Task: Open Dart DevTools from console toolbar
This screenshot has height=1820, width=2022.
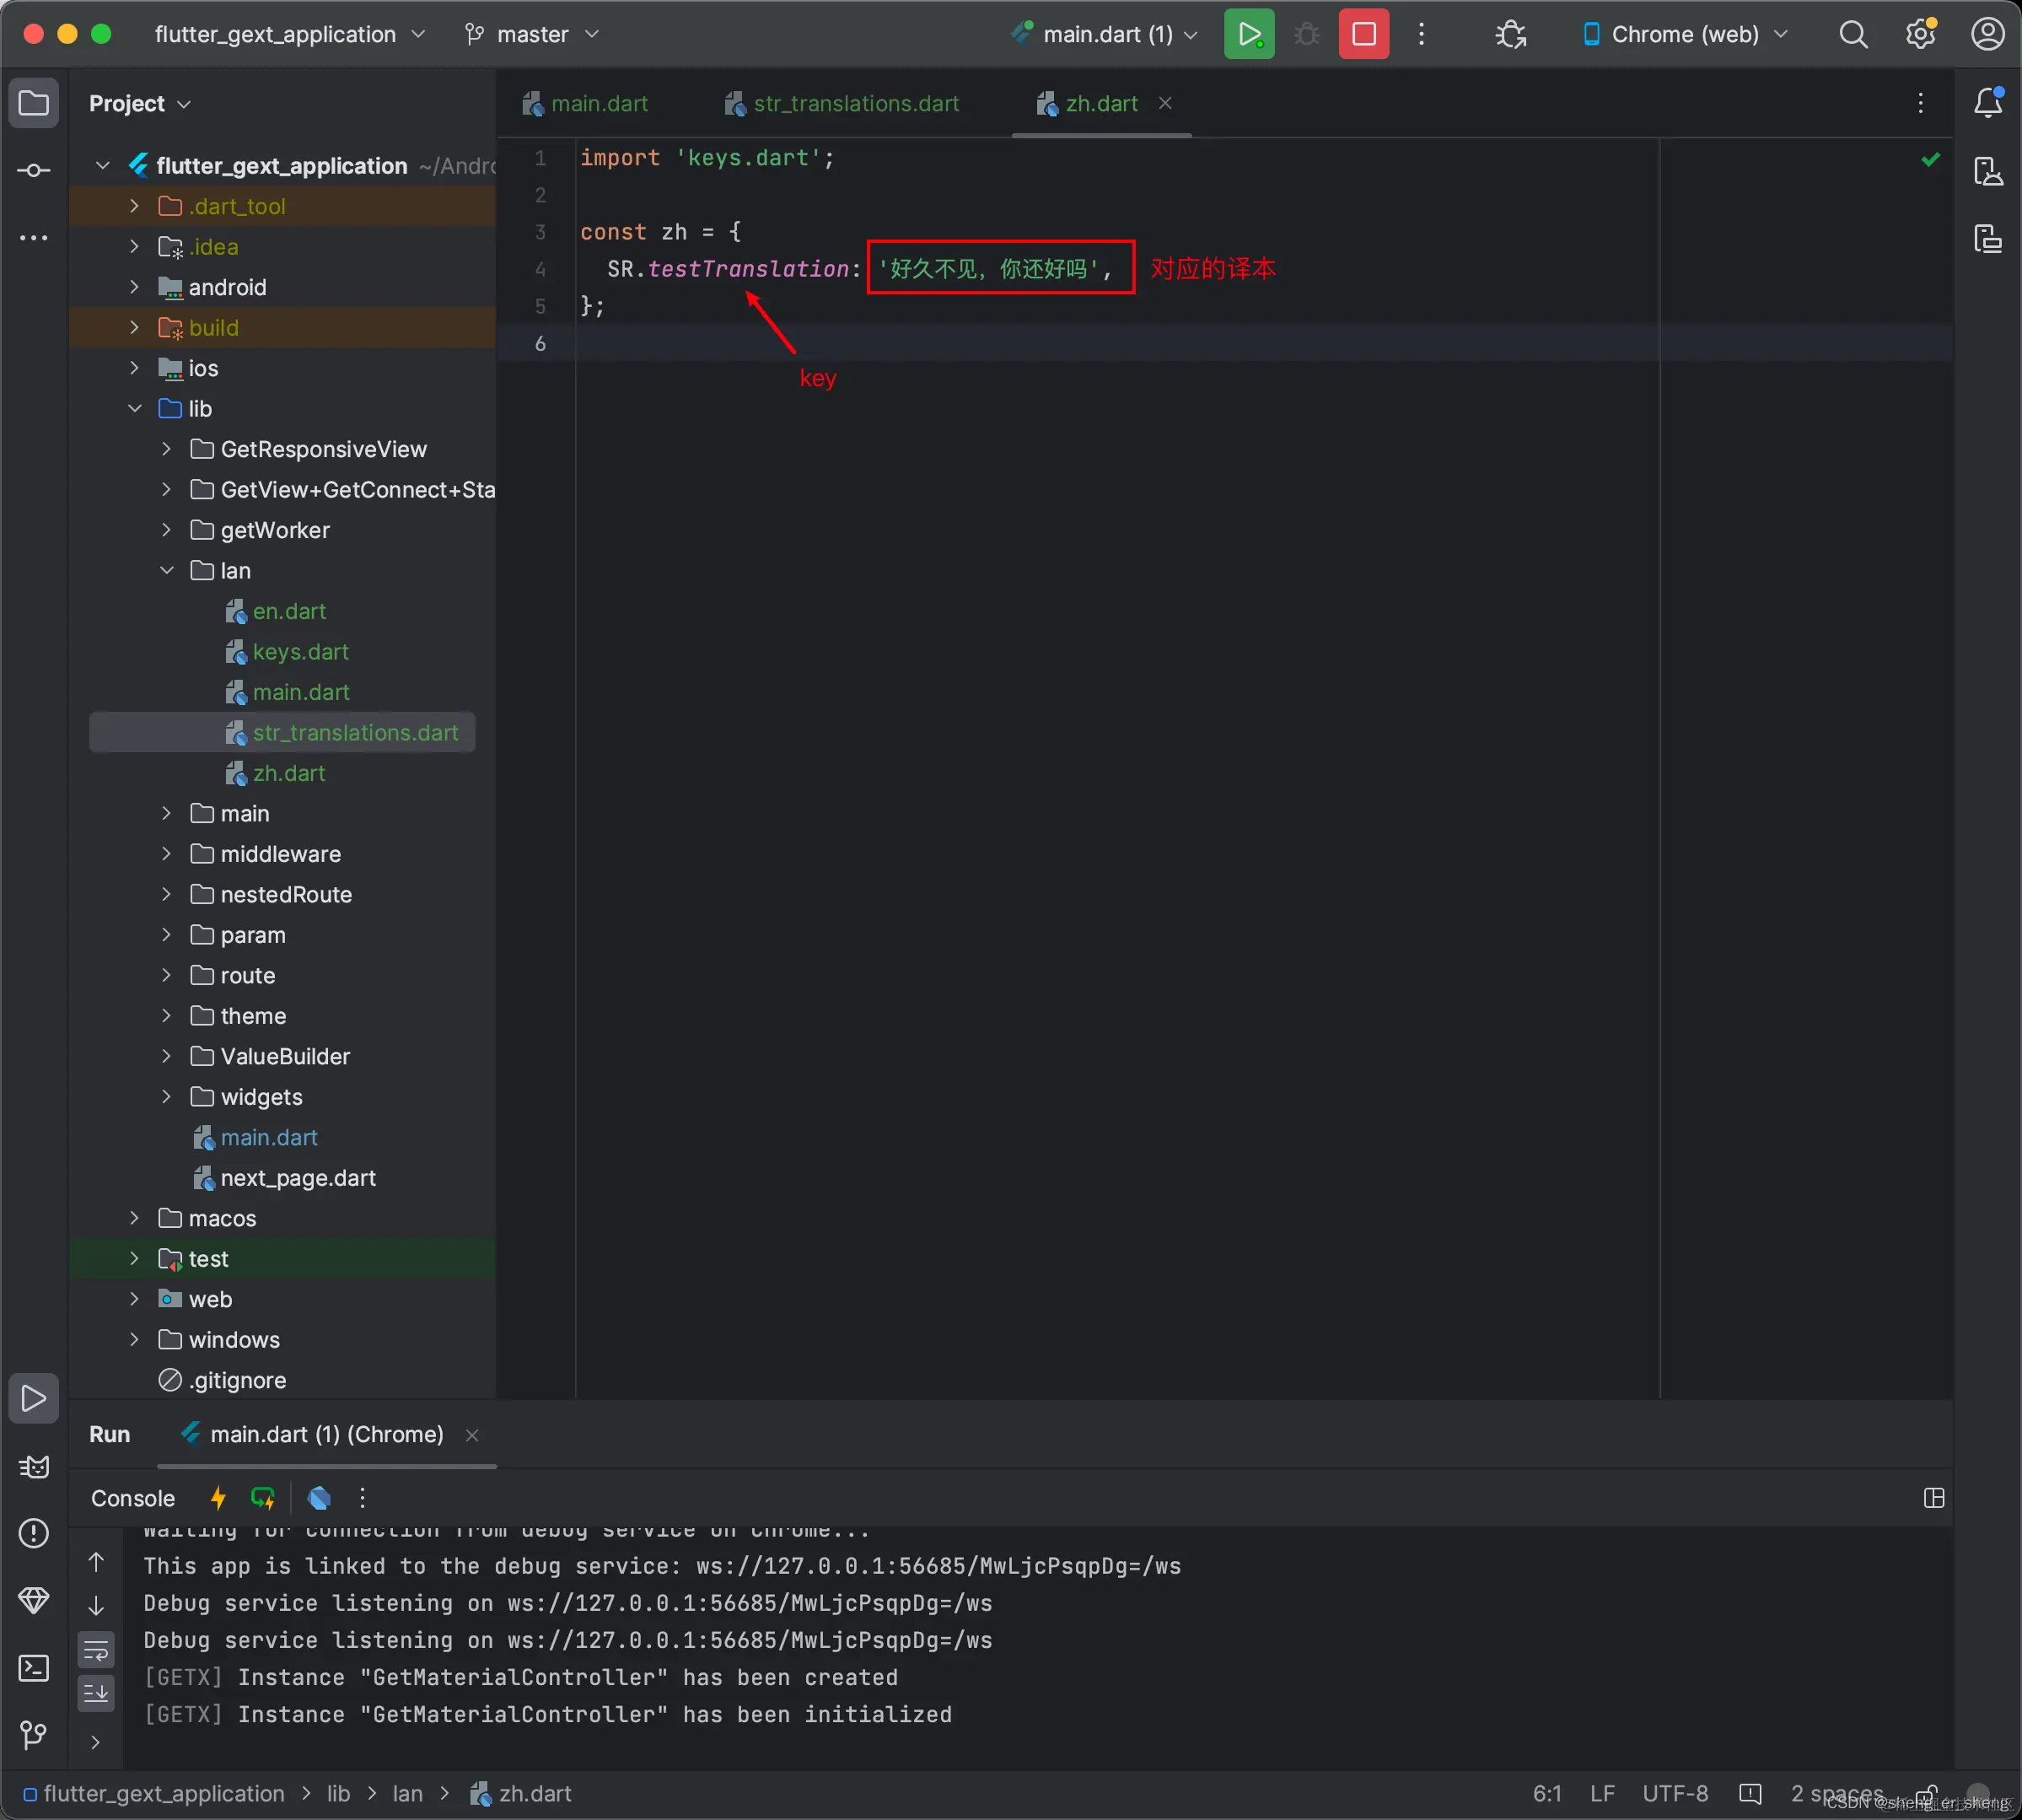Action: click(x=319, y=1497)
